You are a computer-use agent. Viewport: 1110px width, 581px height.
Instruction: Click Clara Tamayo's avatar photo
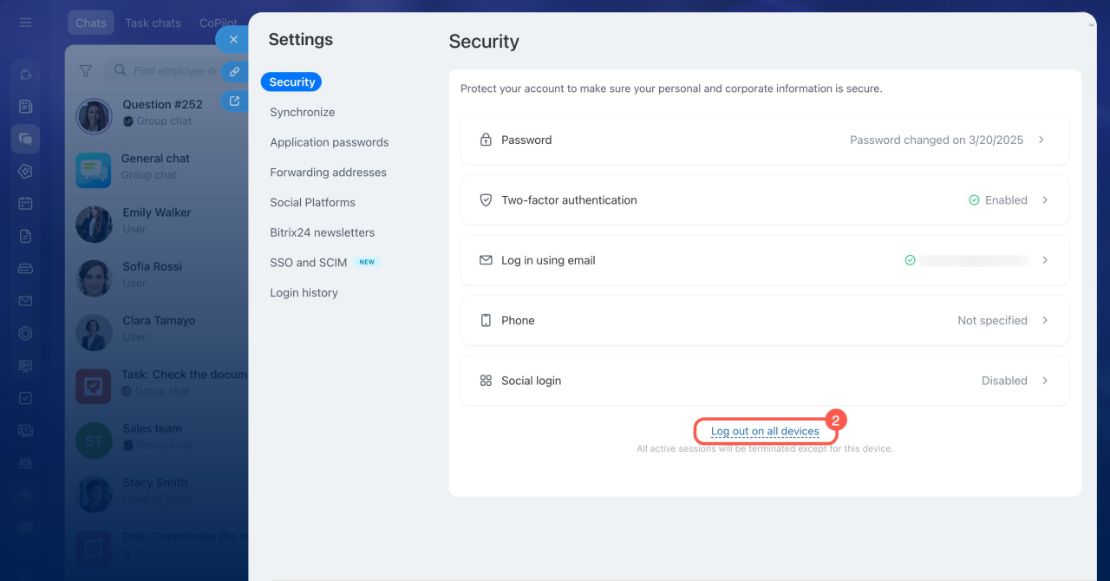coord(93,332)
